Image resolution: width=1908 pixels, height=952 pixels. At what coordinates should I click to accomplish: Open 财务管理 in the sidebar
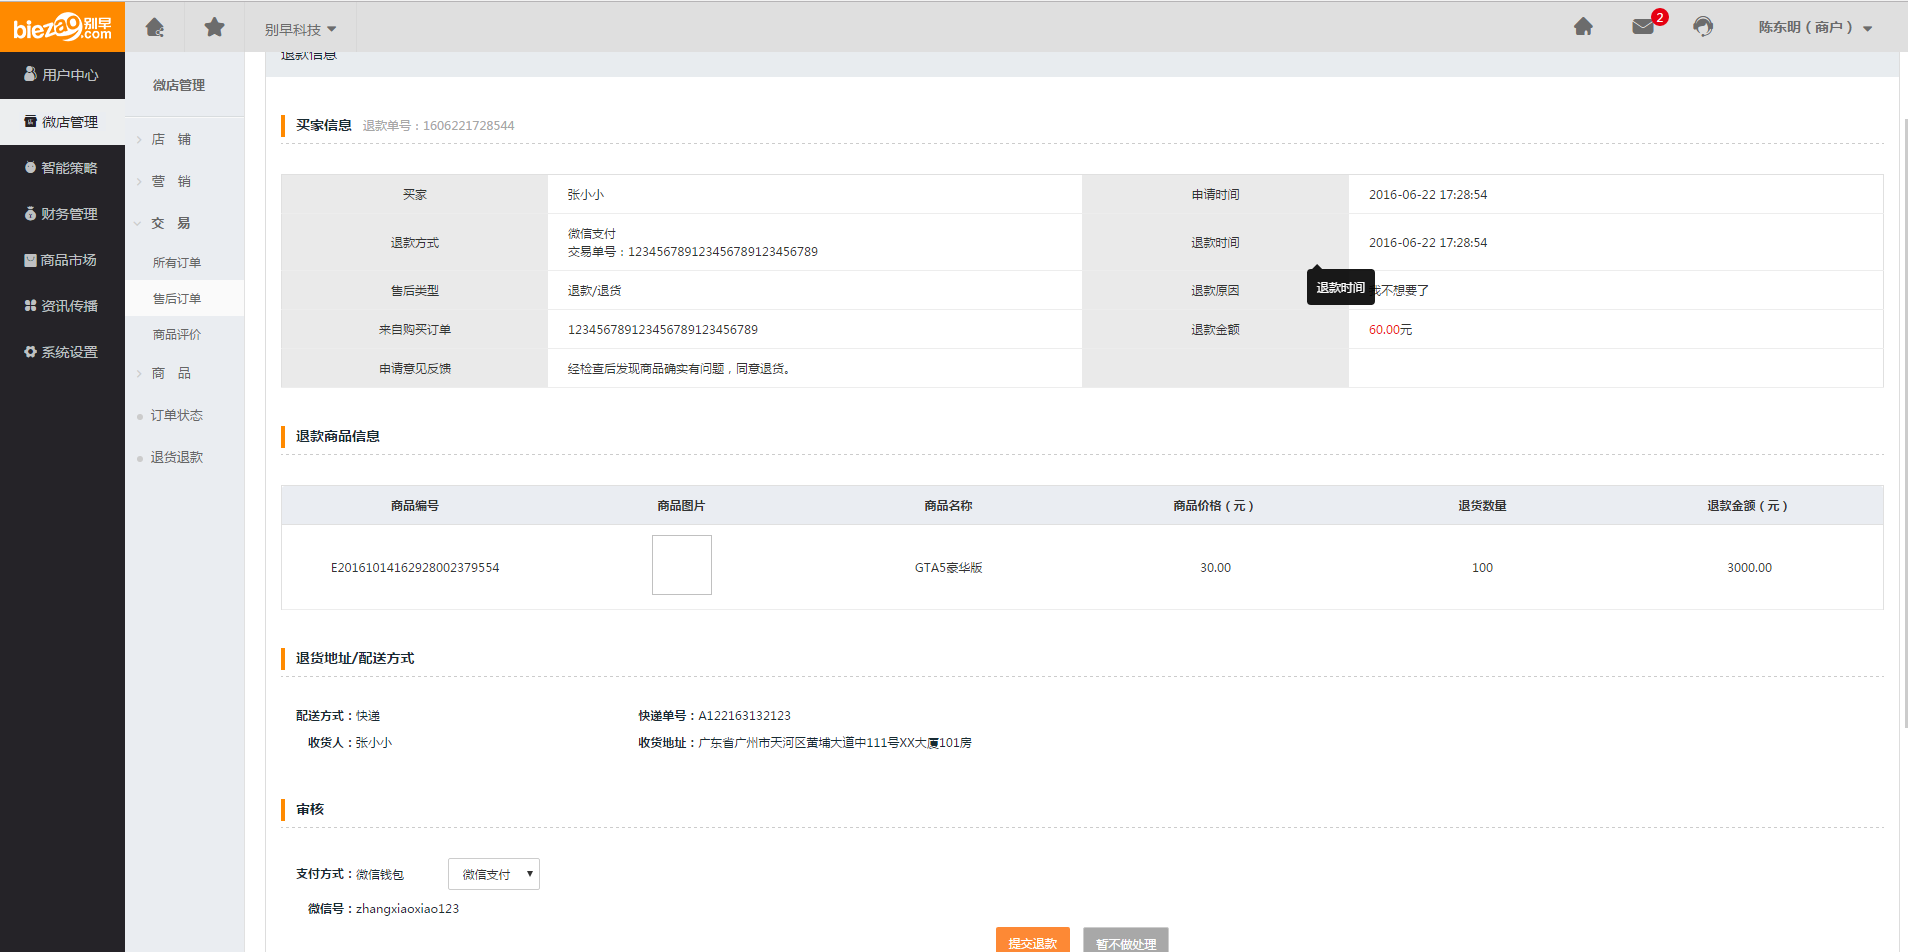pyautogui.click(x=62, y=214)
